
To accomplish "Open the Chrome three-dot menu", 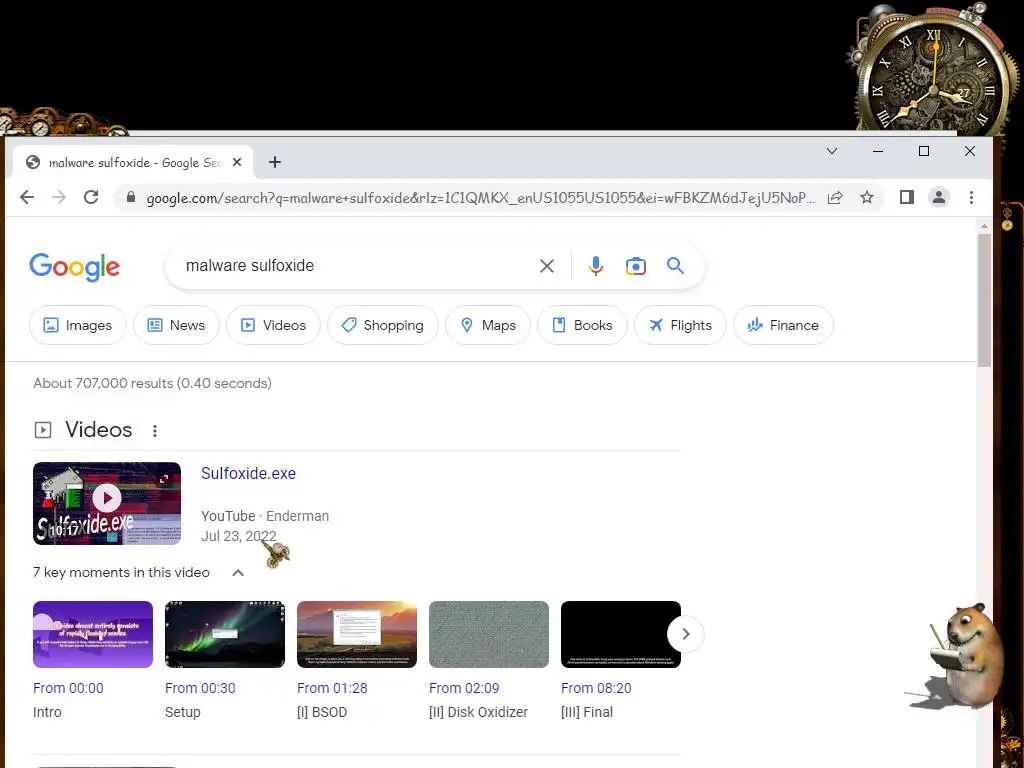I will (x=971, y=197).
